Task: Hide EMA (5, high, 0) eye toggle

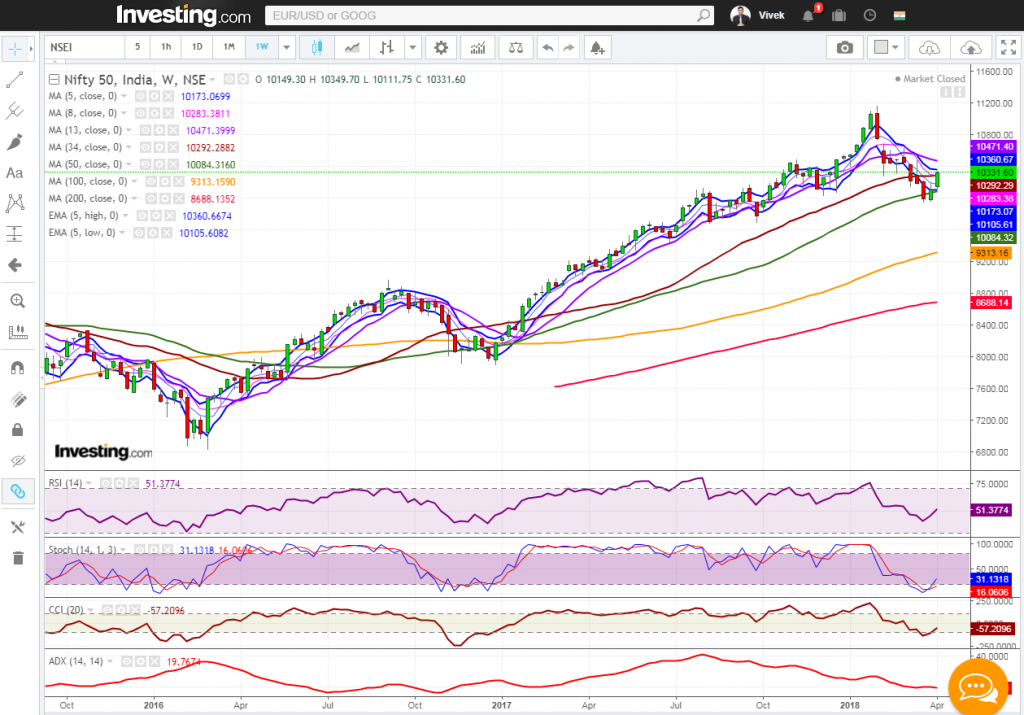Action: 142,215
